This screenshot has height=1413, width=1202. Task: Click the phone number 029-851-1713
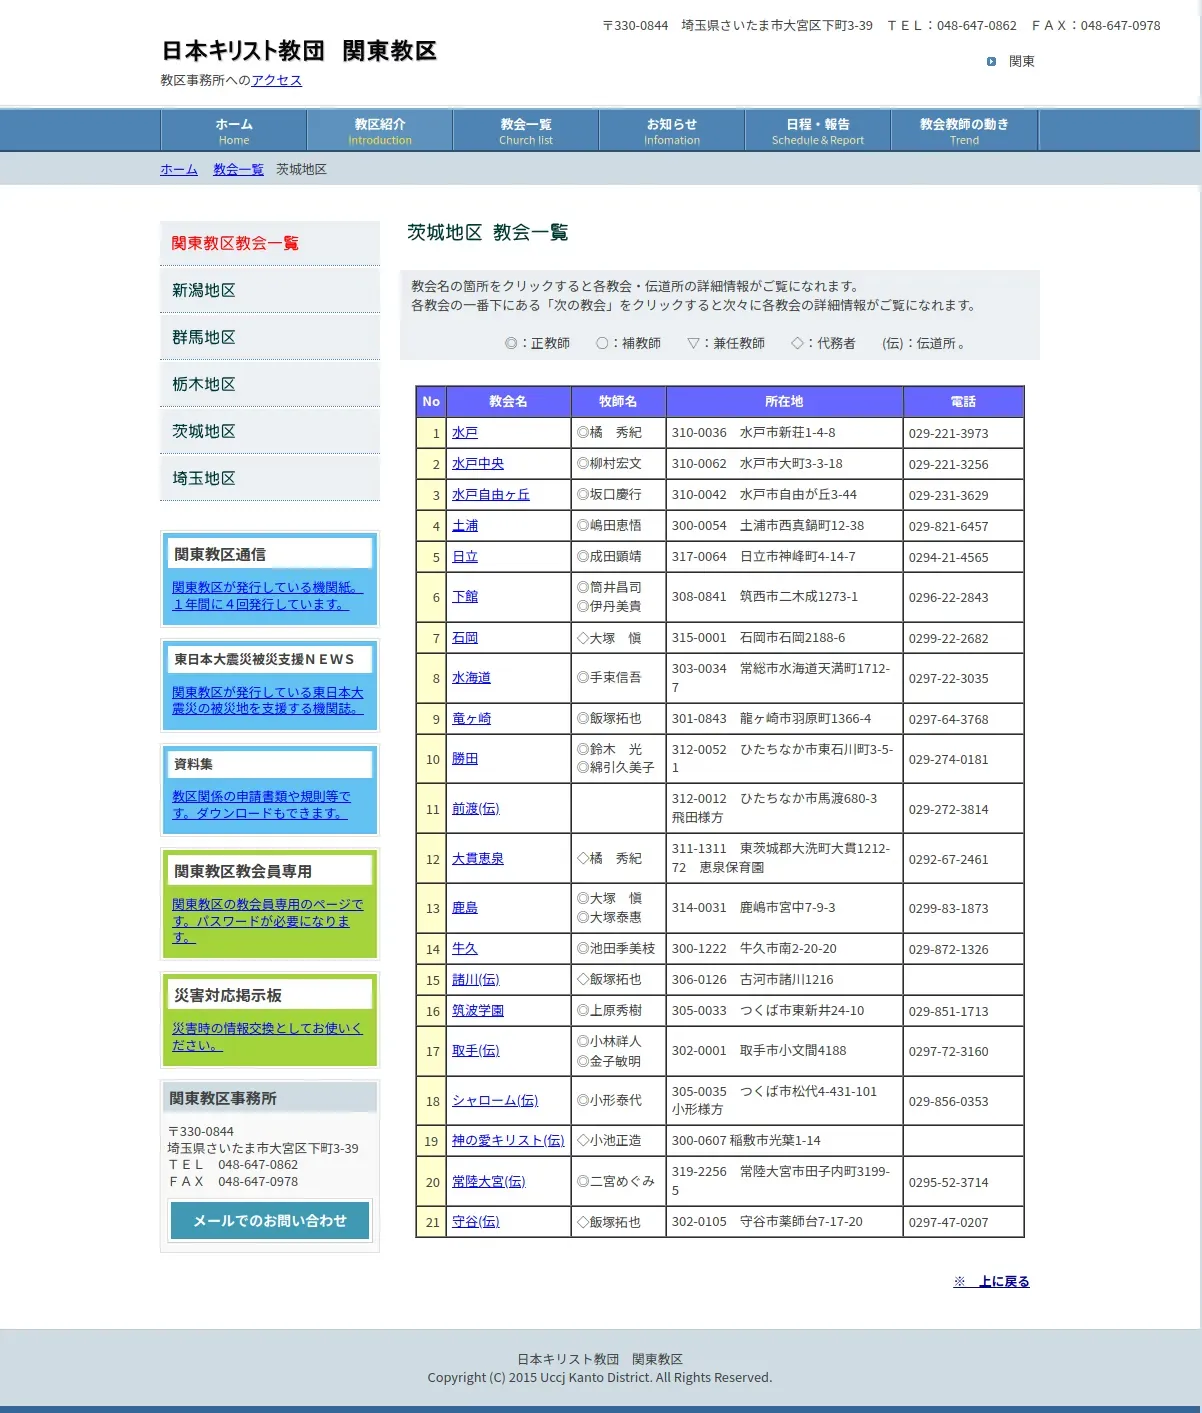tap(948, 1012)
